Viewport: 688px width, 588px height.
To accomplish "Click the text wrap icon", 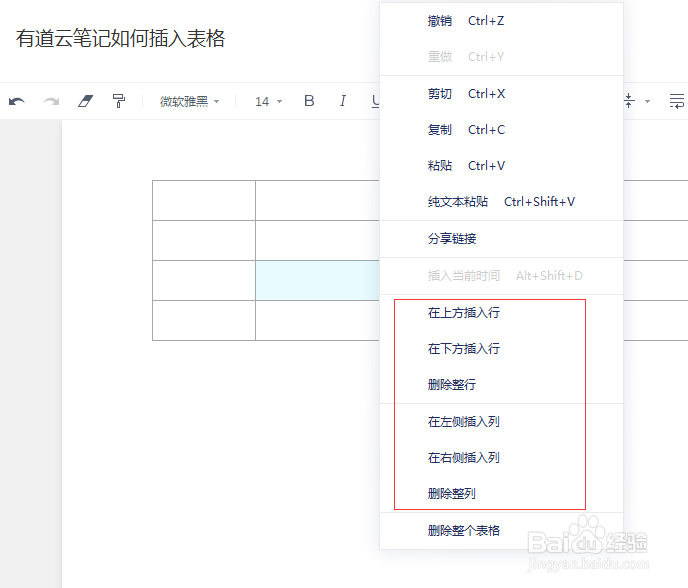I will pyautogui.click(x=677, y=101).
